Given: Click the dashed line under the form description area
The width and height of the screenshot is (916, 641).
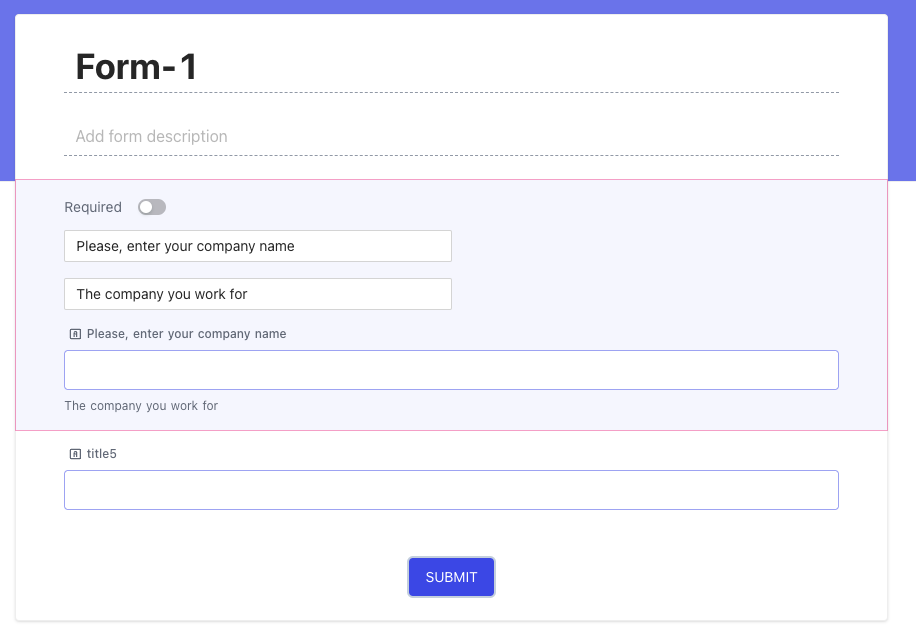Looking at the screenshot, I should pos(451,157).
